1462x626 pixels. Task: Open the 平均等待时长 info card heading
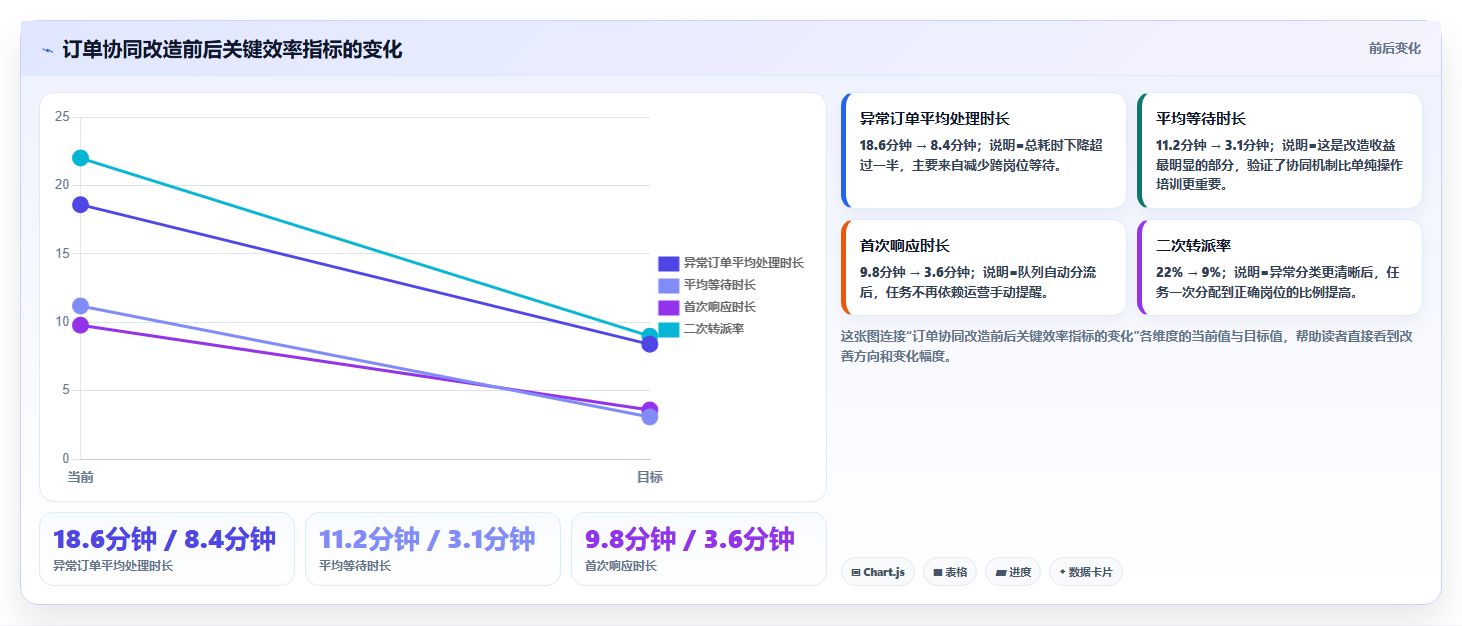[x=1201, y=118]
